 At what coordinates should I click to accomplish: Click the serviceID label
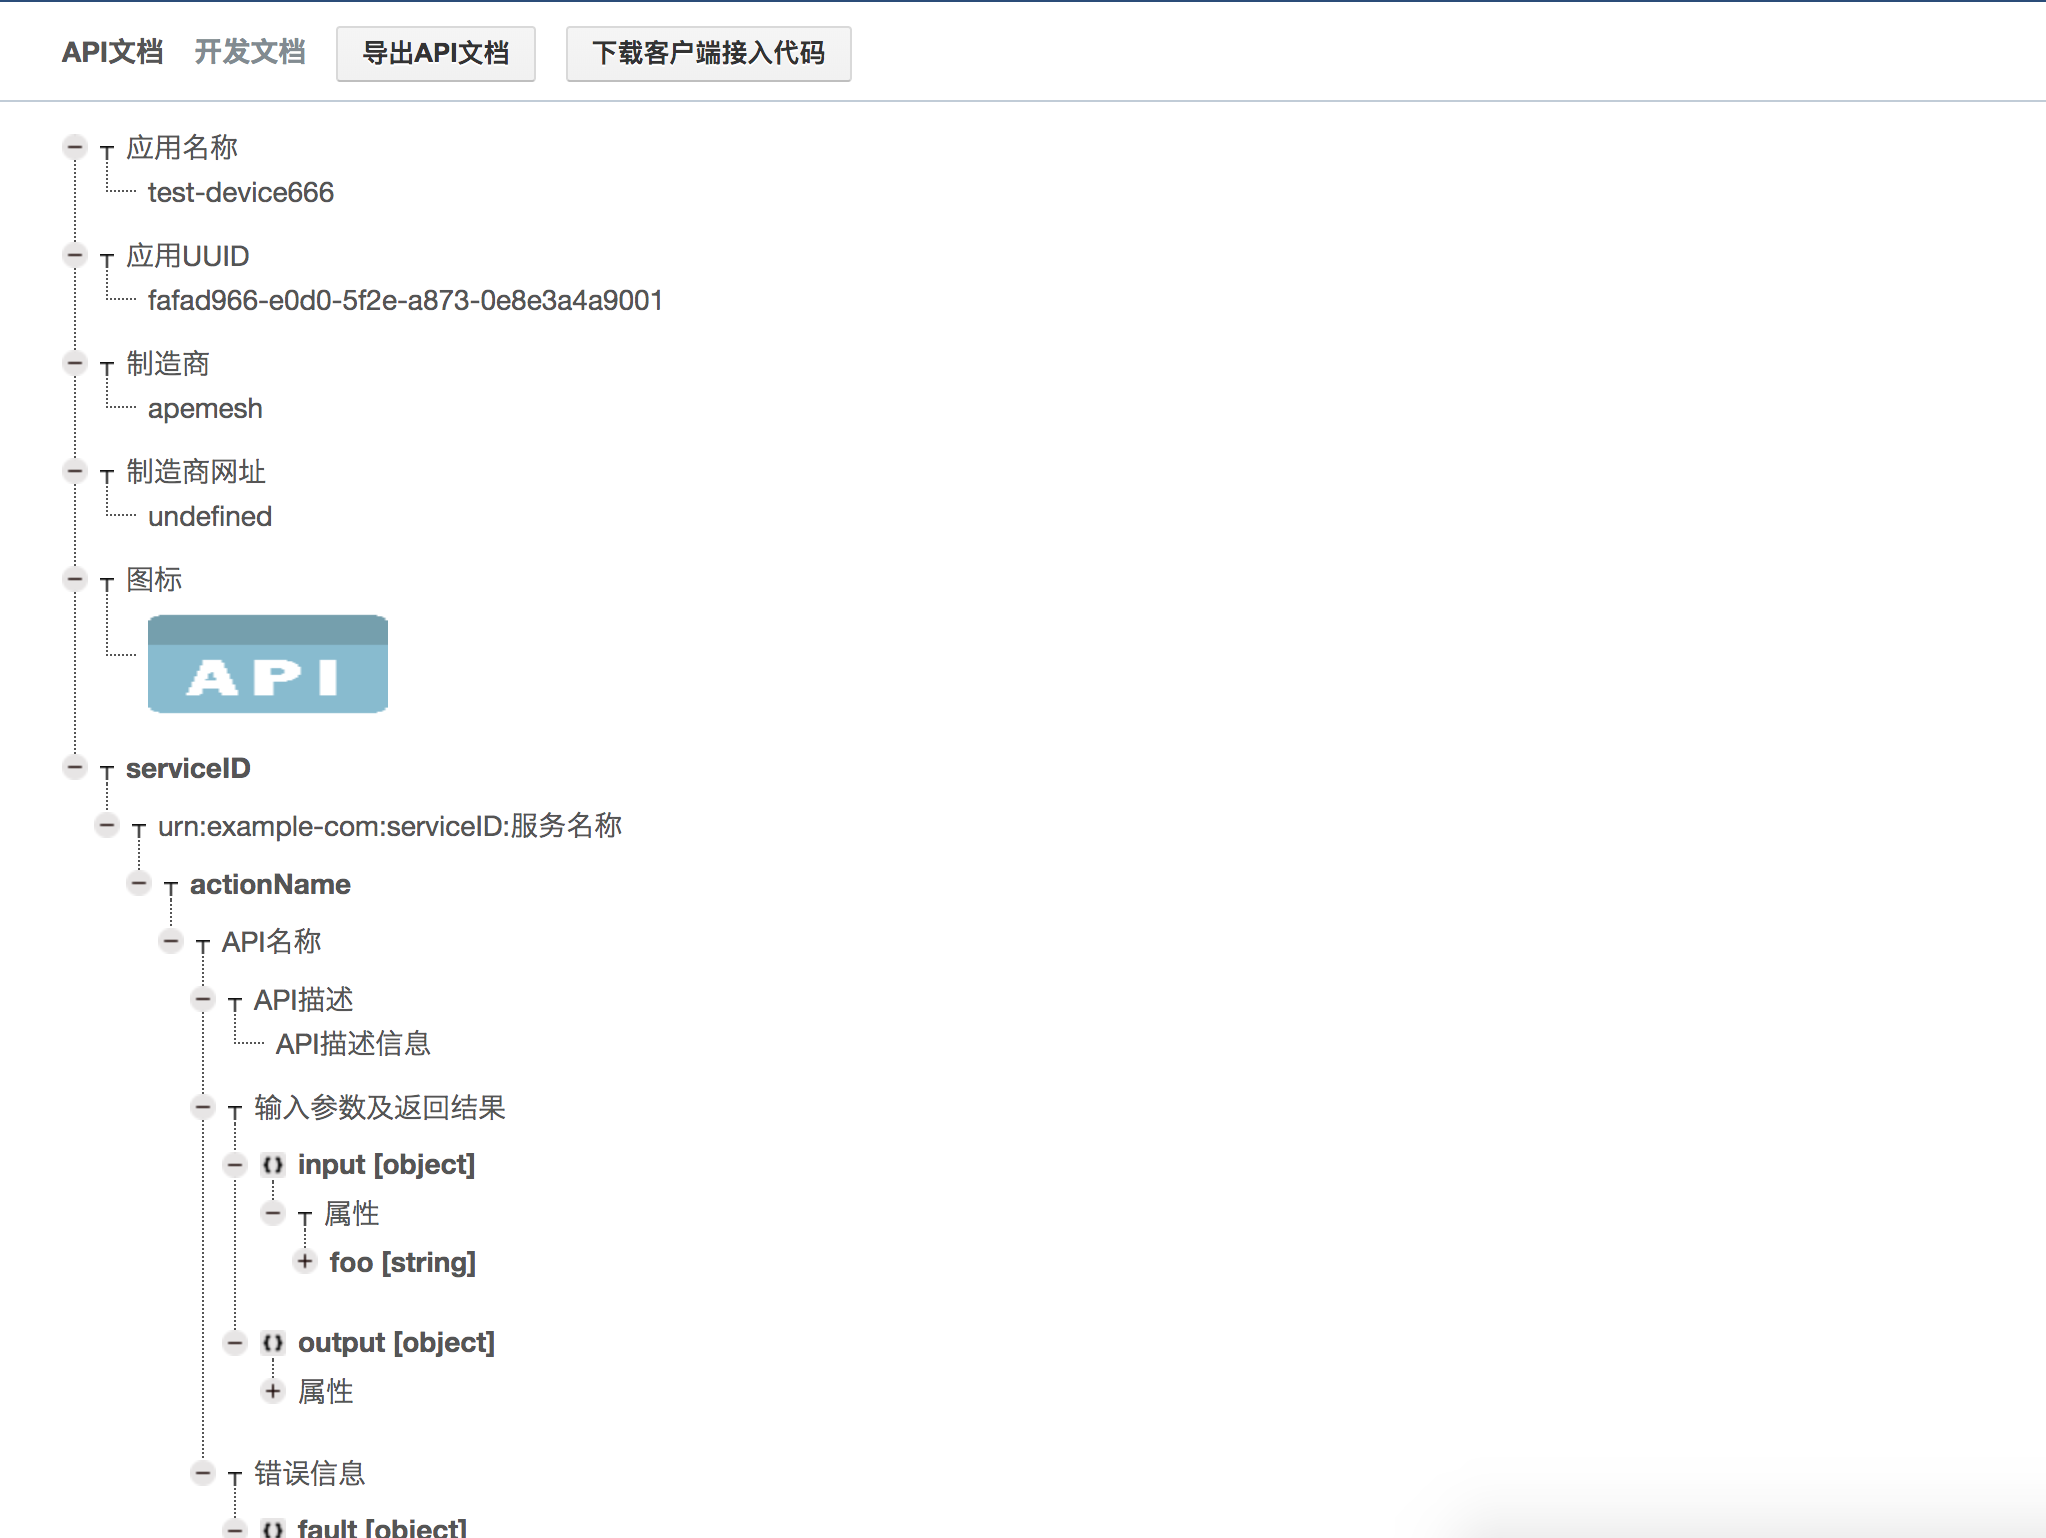(188, 768)
